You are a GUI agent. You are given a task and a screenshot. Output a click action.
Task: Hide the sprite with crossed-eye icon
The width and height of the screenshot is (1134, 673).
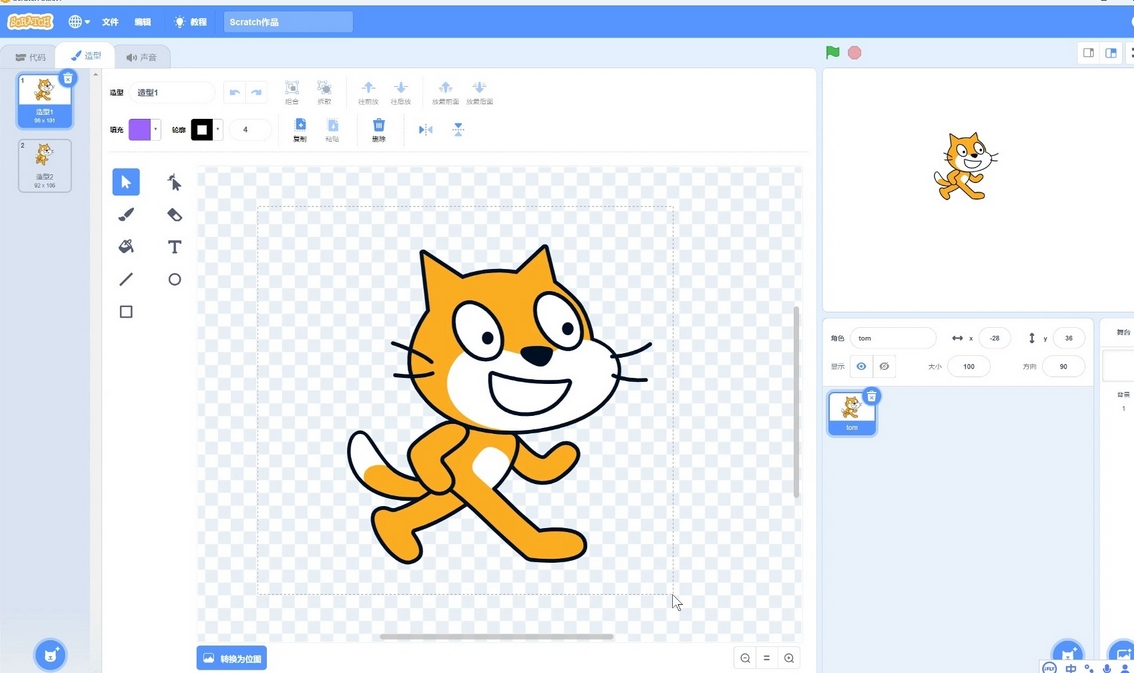(x=884, y=366)
